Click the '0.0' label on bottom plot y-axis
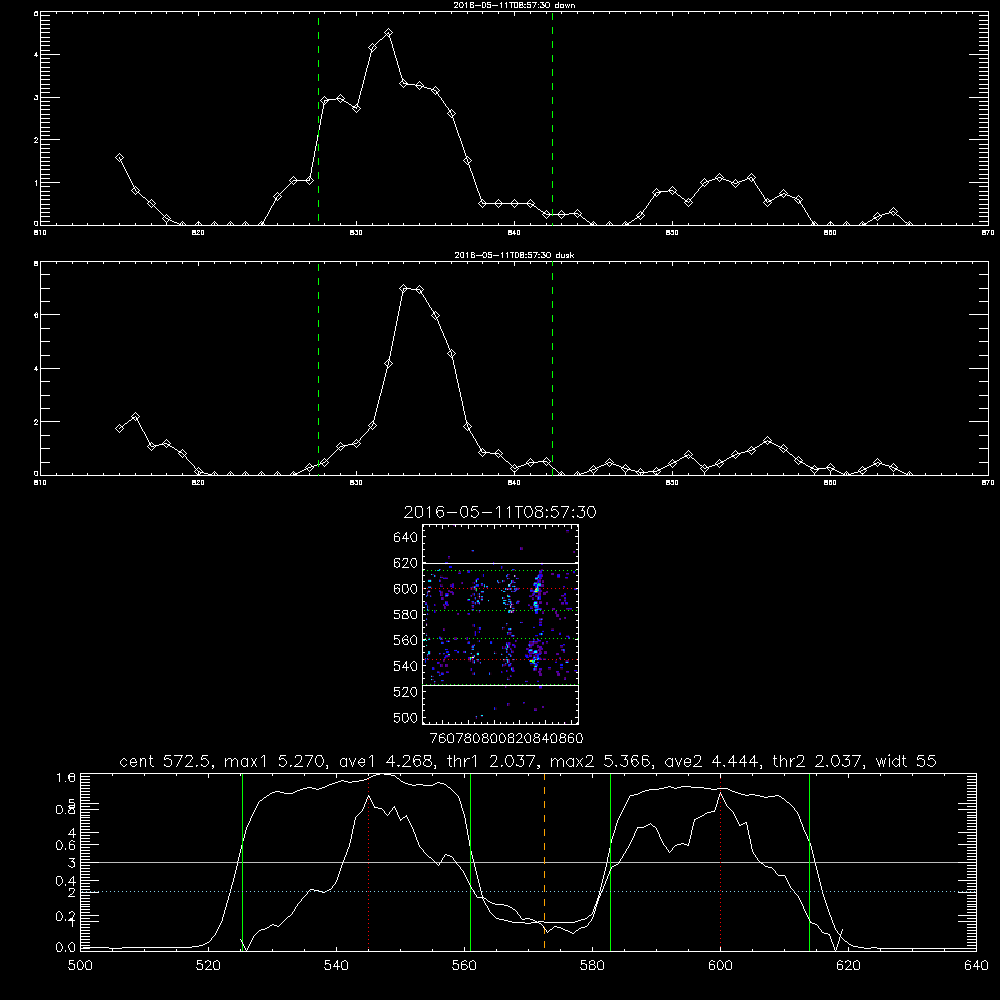 tap(66, 948)
